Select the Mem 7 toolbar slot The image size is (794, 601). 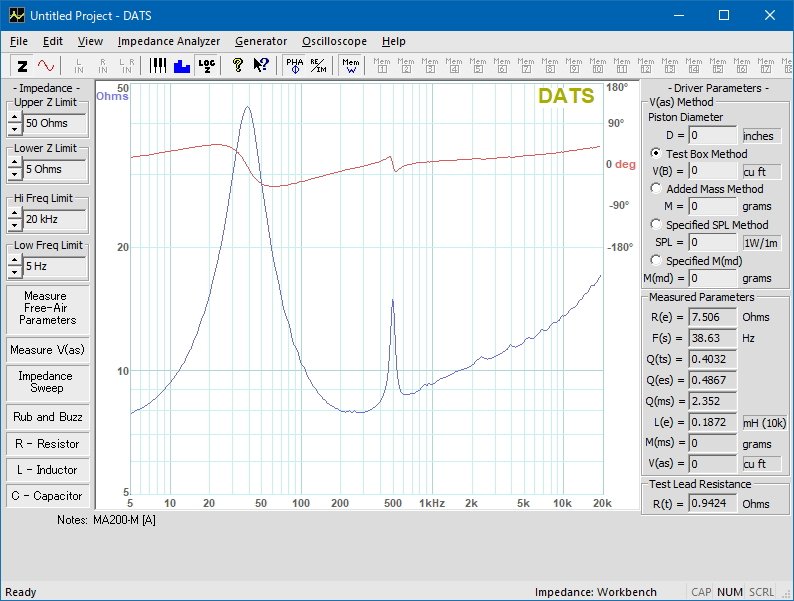point(526,66)
